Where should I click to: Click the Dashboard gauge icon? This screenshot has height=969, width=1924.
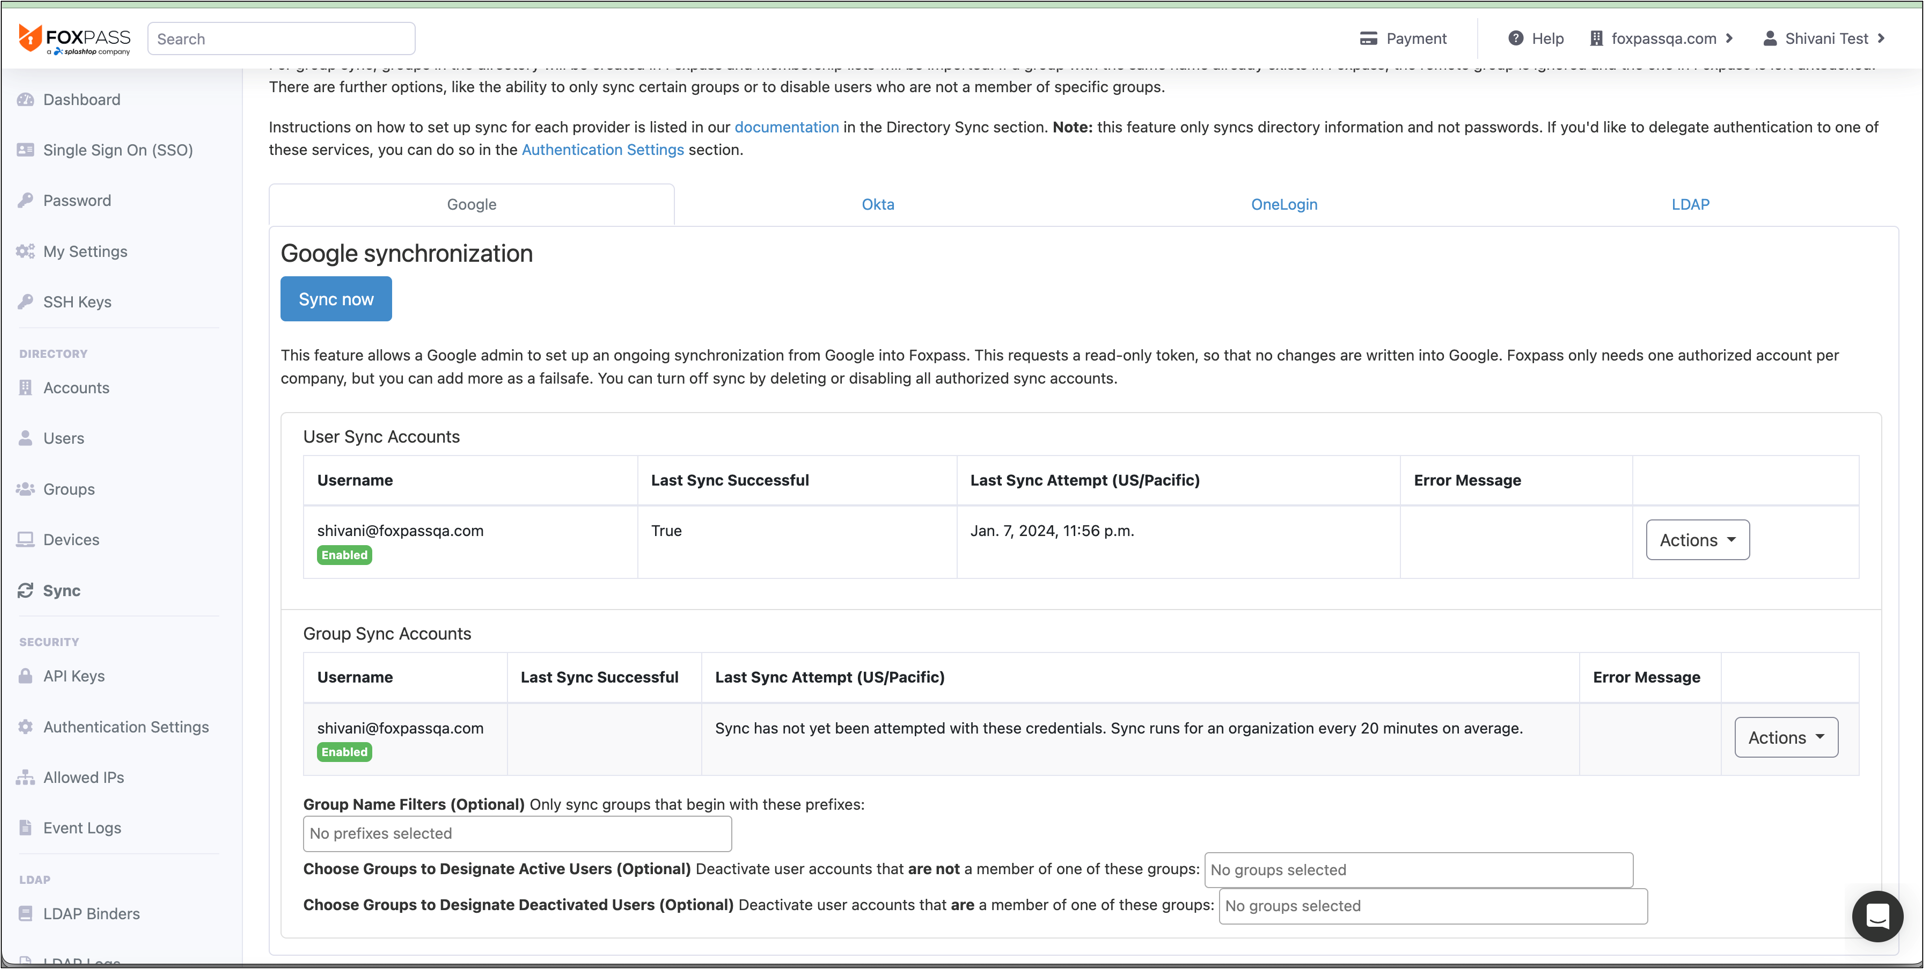[26, 99]
